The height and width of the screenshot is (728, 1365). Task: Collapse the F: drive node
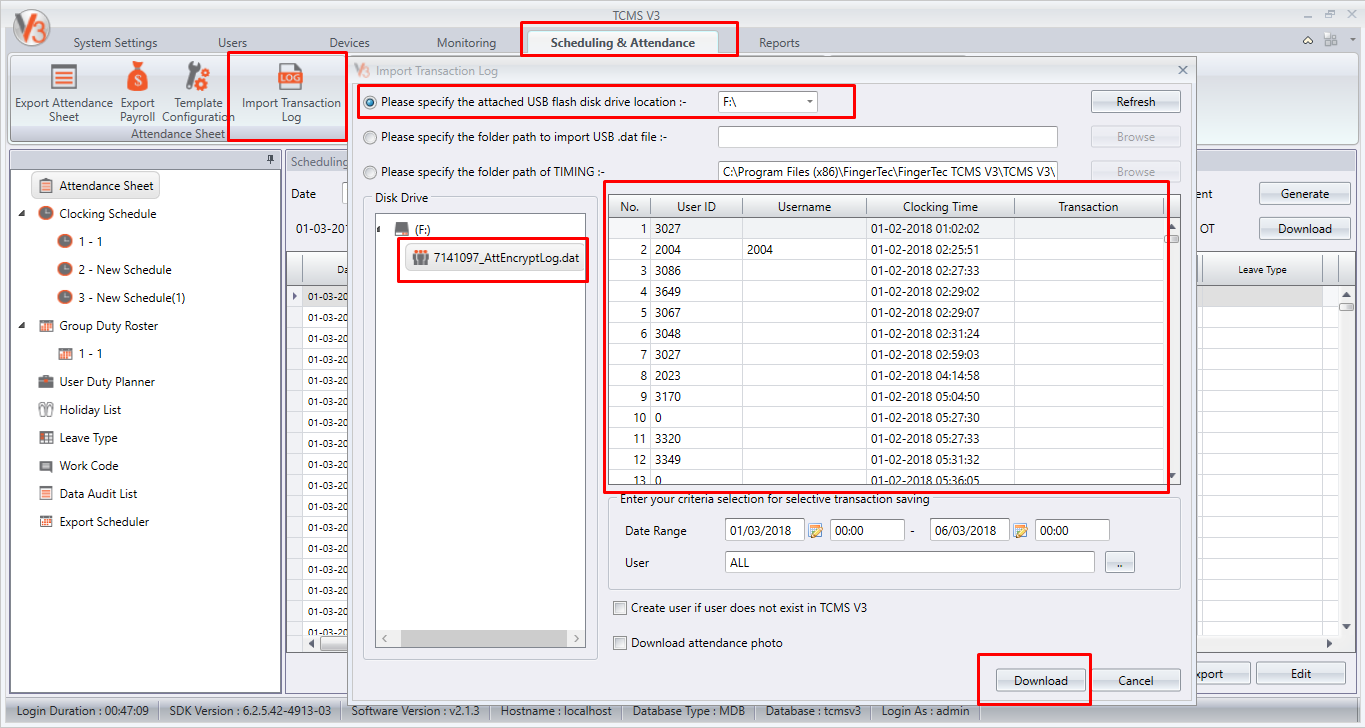tap(380, 230)
